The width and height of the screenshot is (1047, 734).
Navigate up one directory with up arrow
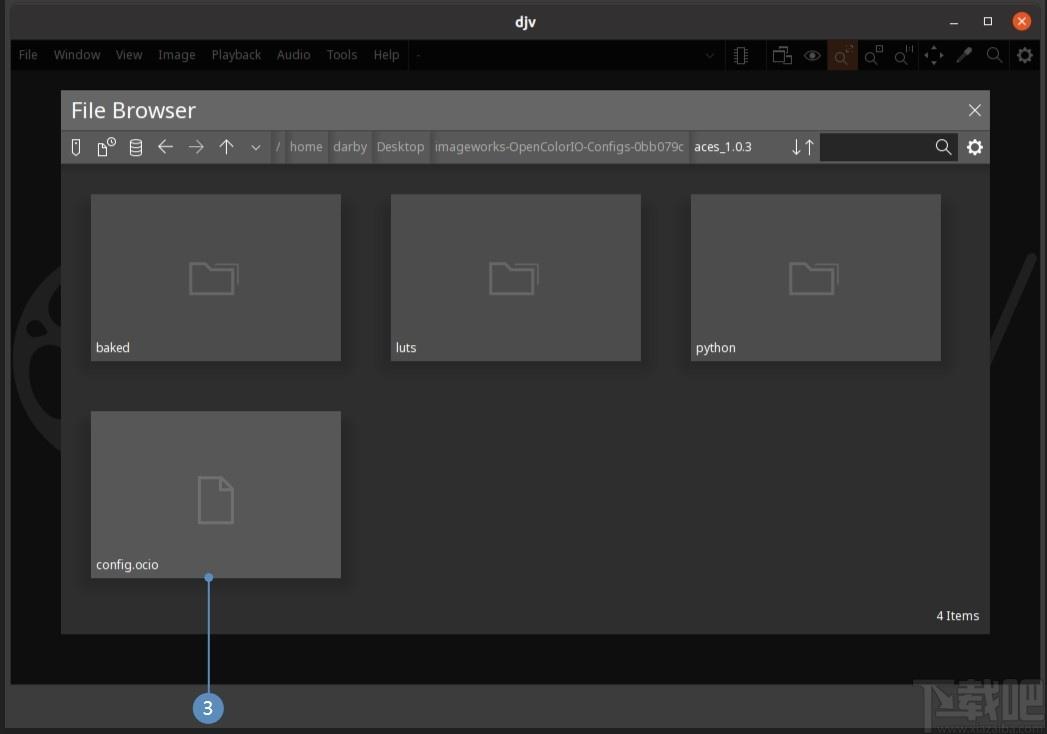[x=226, y=147]
